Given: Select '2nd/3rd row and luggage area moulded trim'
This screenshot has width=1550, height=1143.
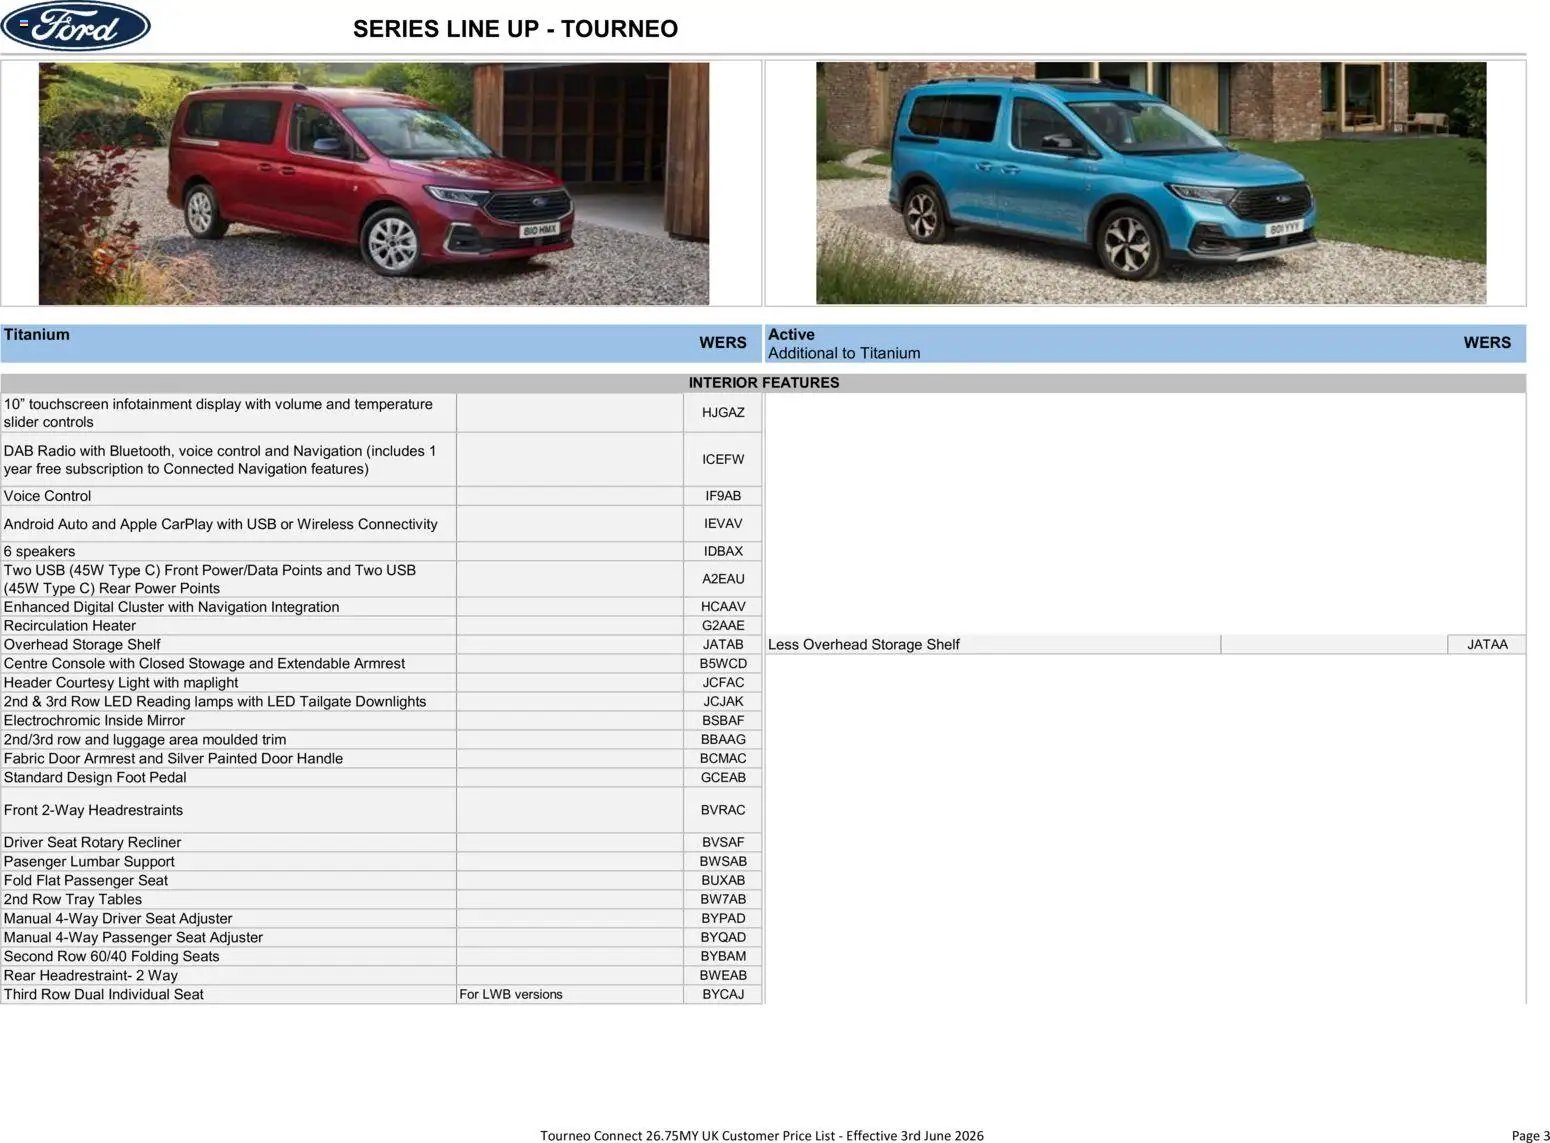Looking at the screenshot, I should click(145, 740).
